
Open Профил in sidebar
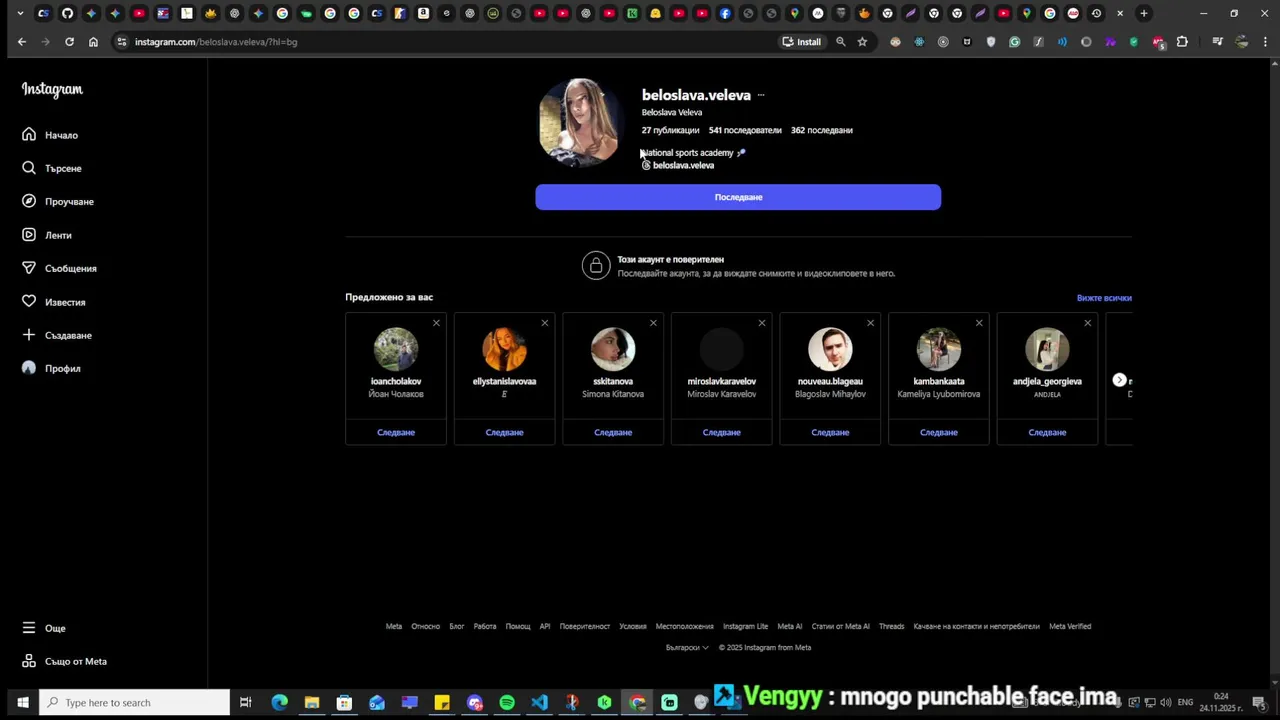tap(51, 368)
